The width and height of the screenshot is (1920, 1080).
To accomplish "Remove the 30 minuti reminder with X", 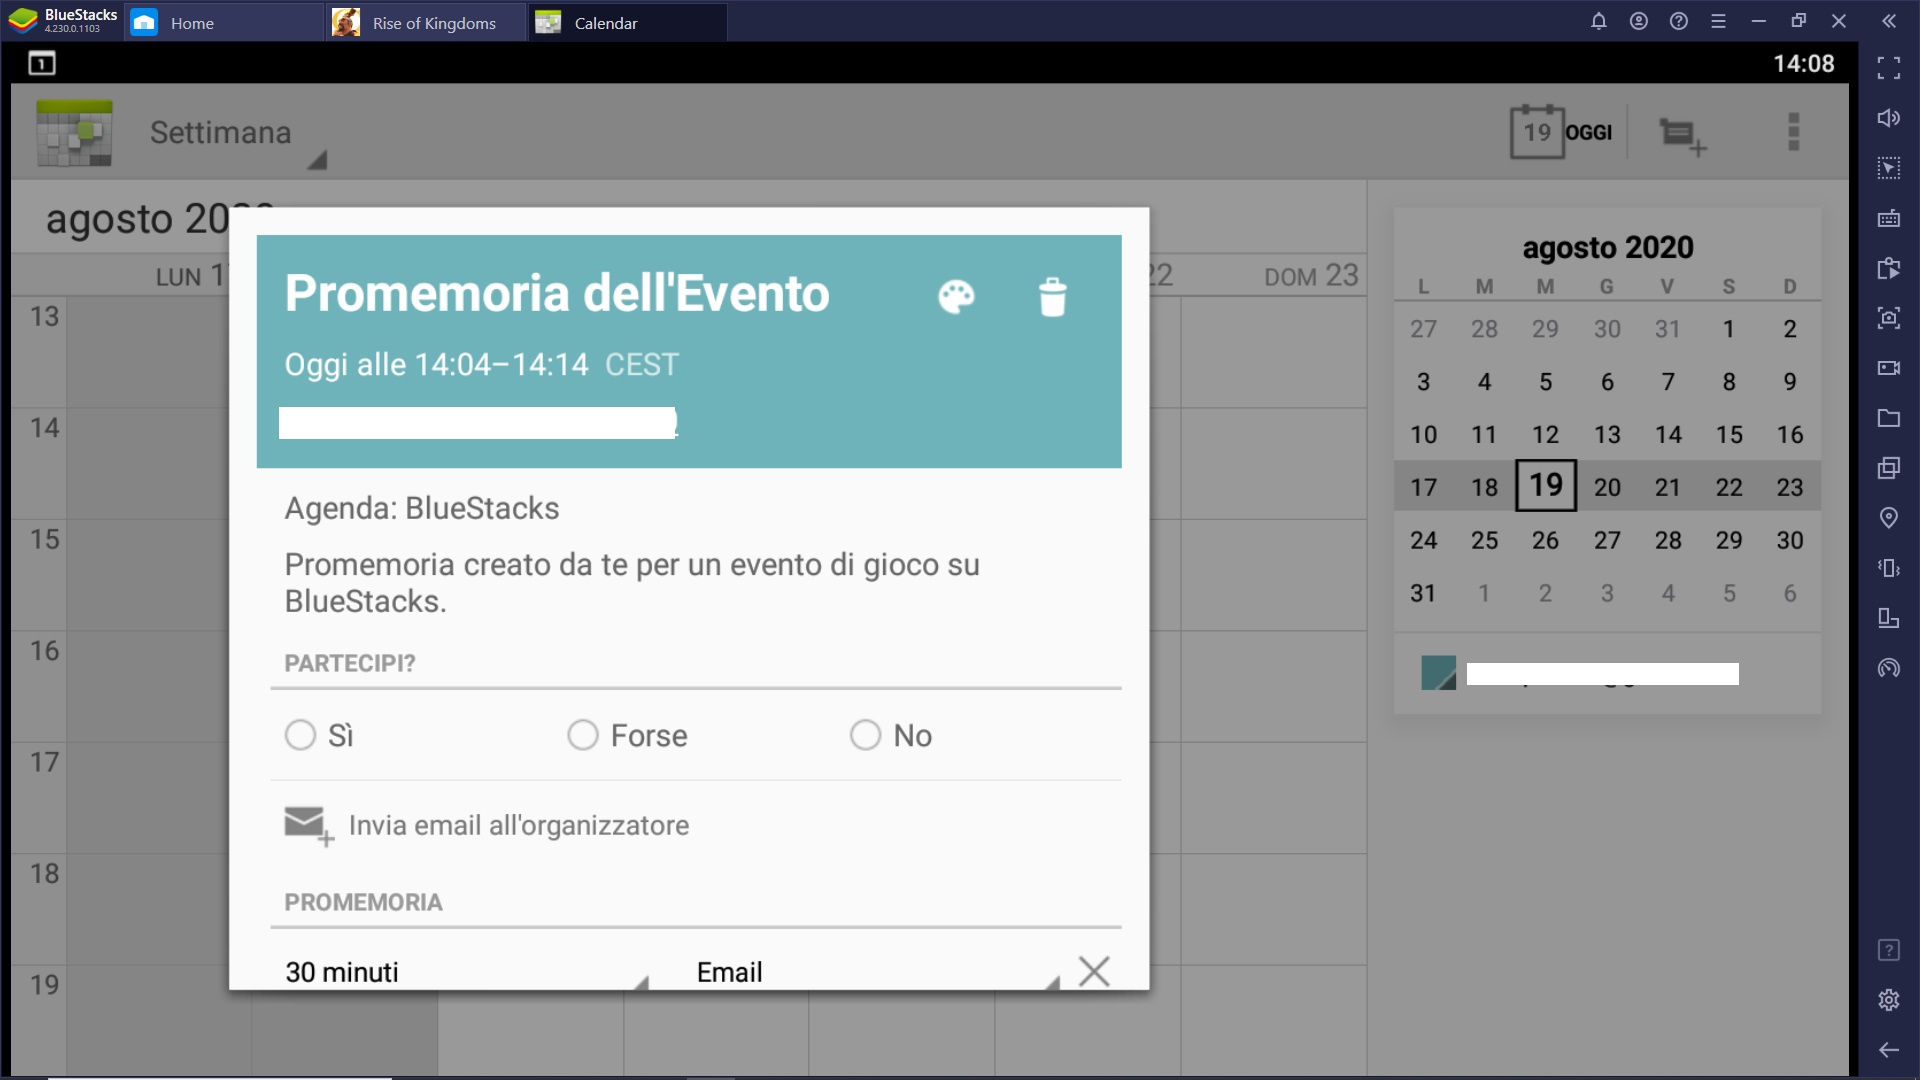I will pos(1094,970).
